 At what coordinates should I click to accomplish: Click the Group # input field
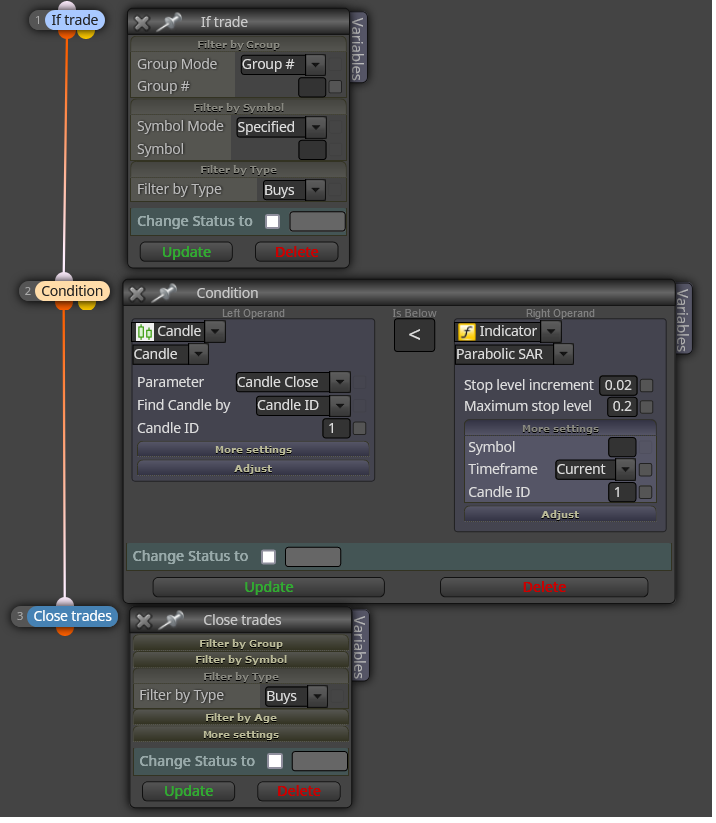click(x=314, y=88)
